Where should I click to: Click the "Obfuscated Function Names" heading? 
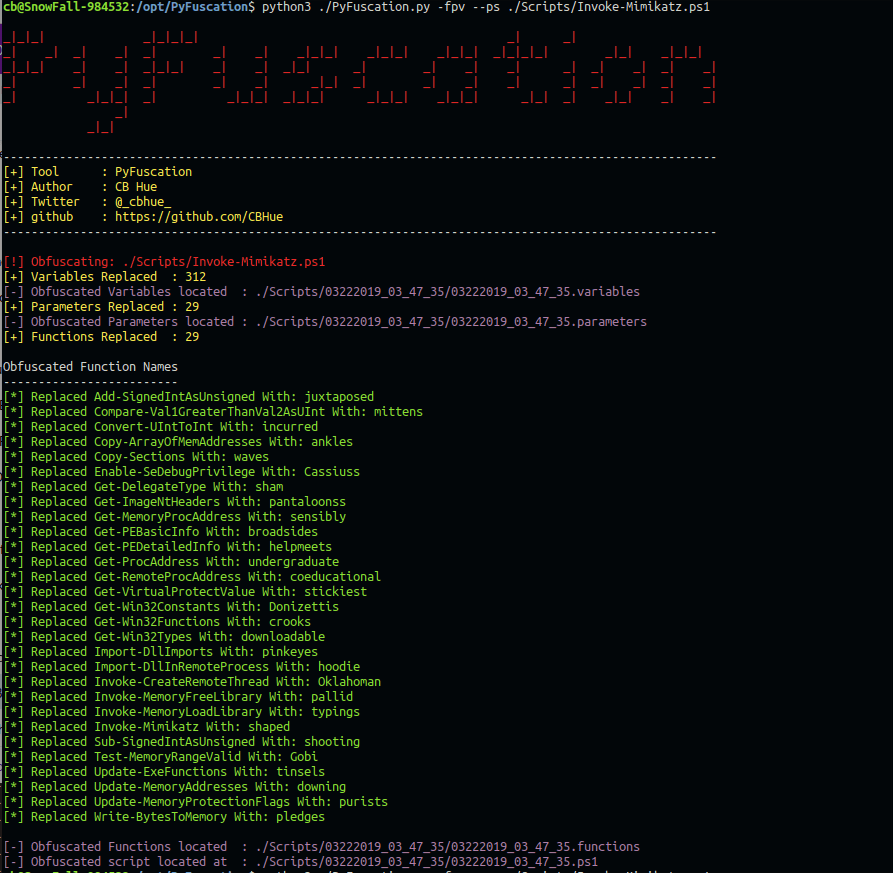point(91,367)
